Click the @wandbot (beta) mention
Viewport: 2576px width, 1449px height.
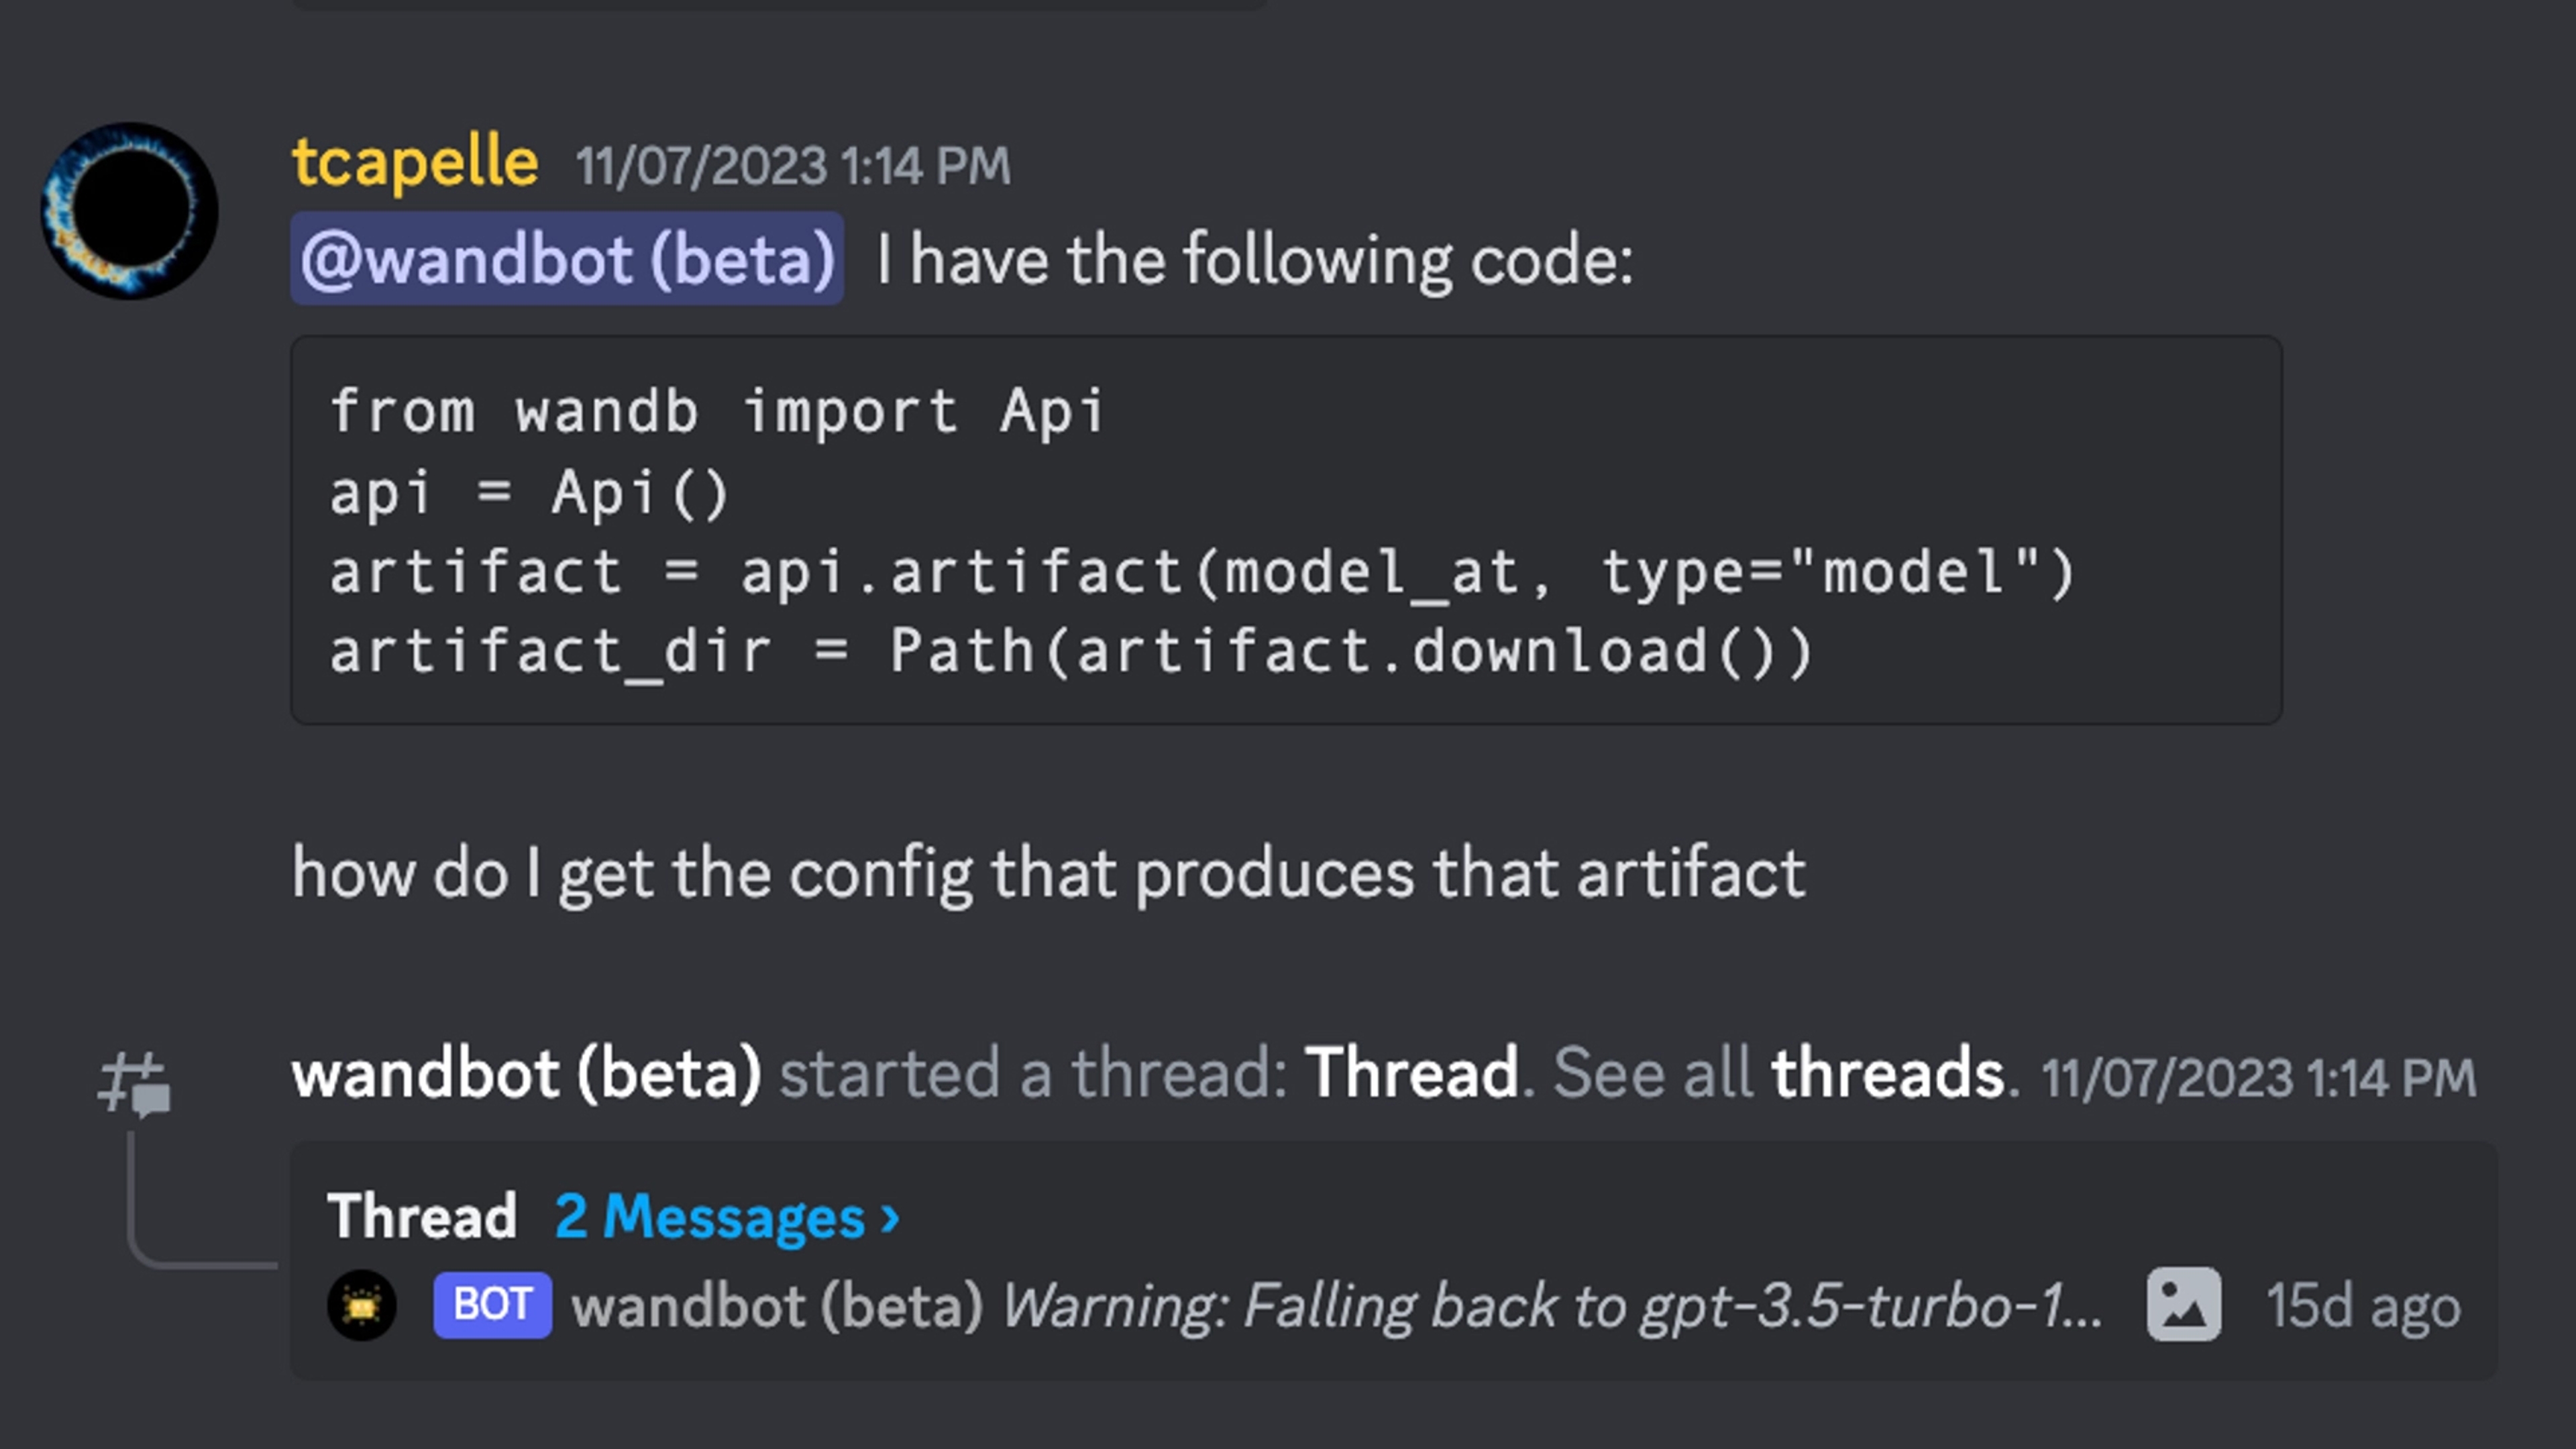pyautogui.click(x=567, y=259)
